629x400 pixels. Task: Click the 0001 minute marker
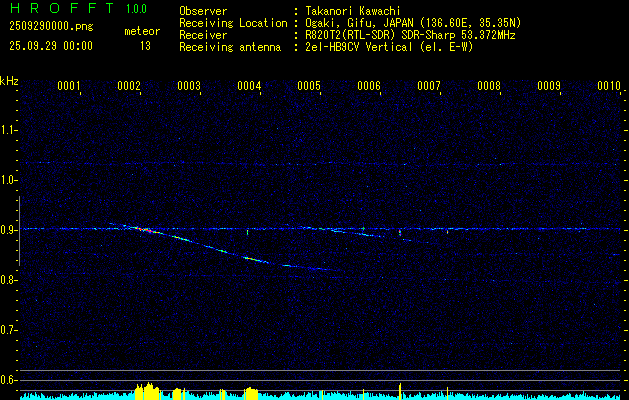(x=69, y=85)
